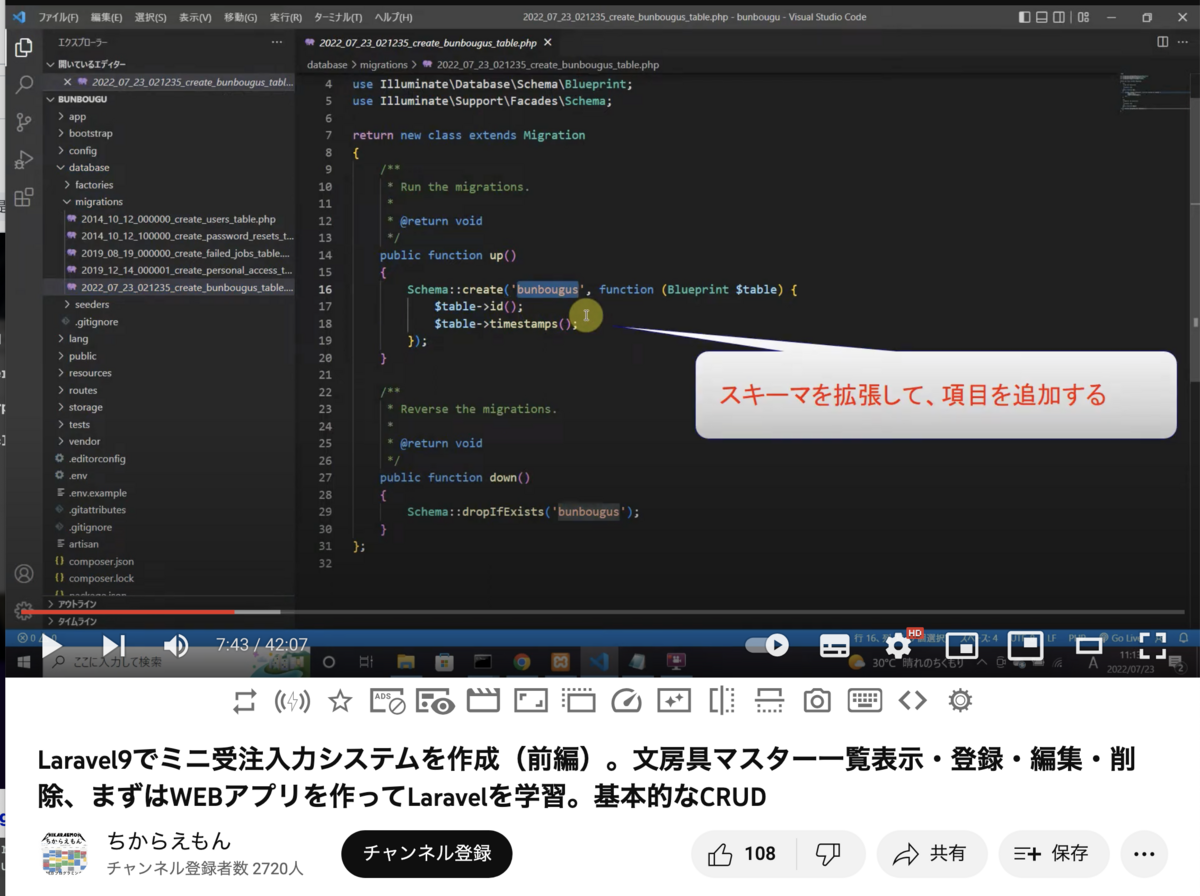Open the VS Code Explorer view icon
Viewport: 1200px width, 896px height.
click(x=23, y=49)
